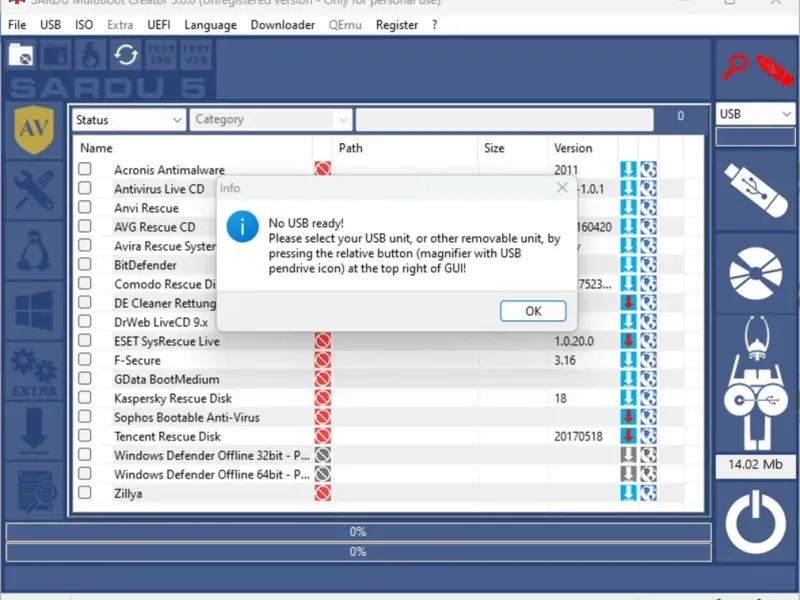The width and height of the screenshot is (800, 600).
Task: Open the ISO menu
Action: coord(84,25)
